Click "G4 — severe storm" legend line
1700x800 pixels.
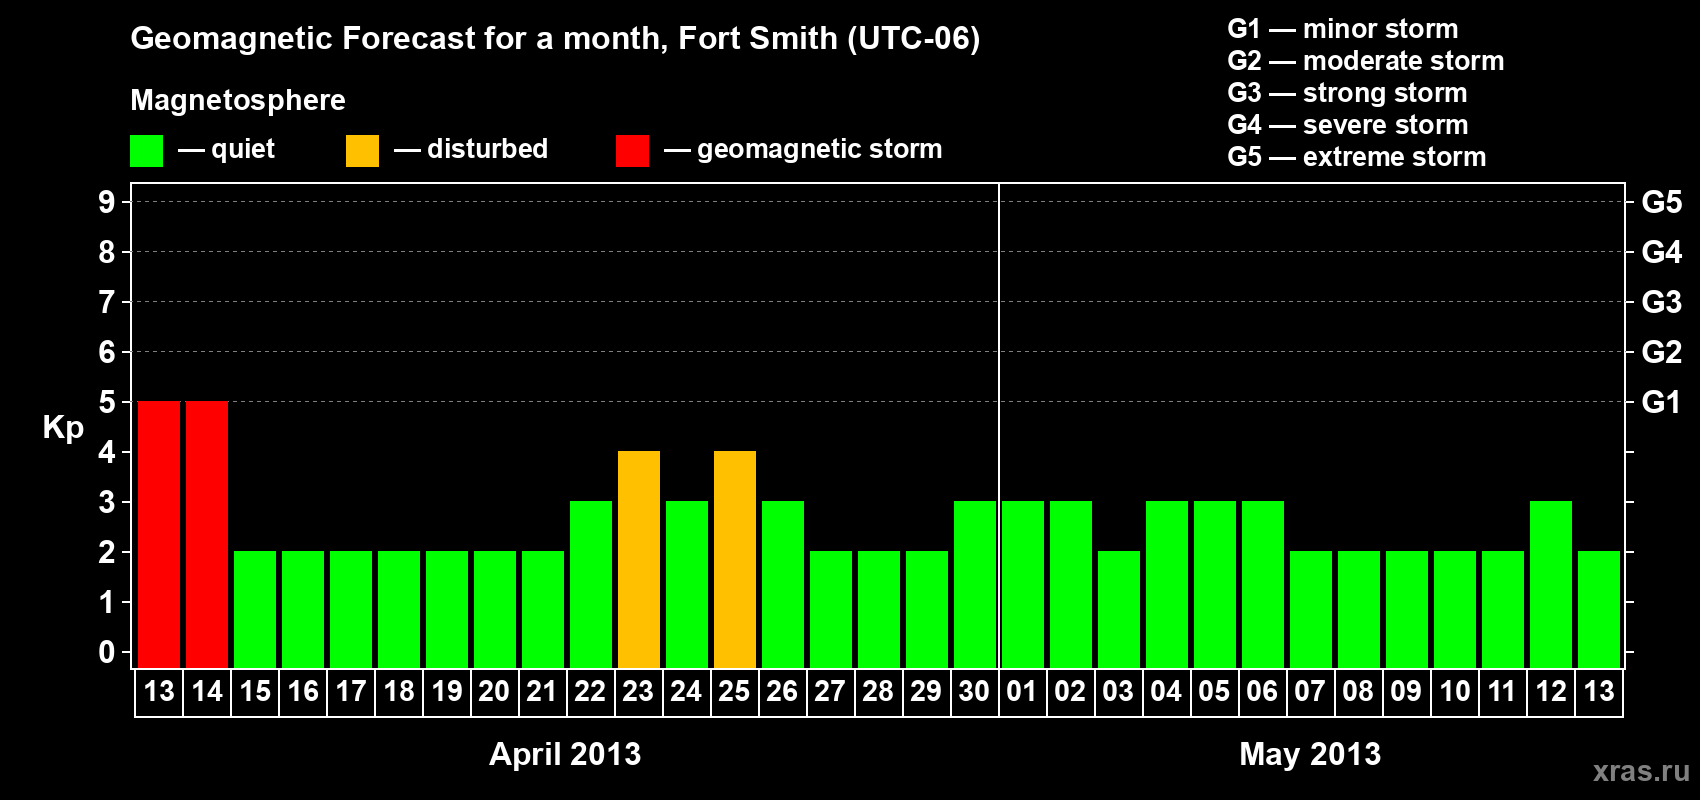pos(1348,125)
